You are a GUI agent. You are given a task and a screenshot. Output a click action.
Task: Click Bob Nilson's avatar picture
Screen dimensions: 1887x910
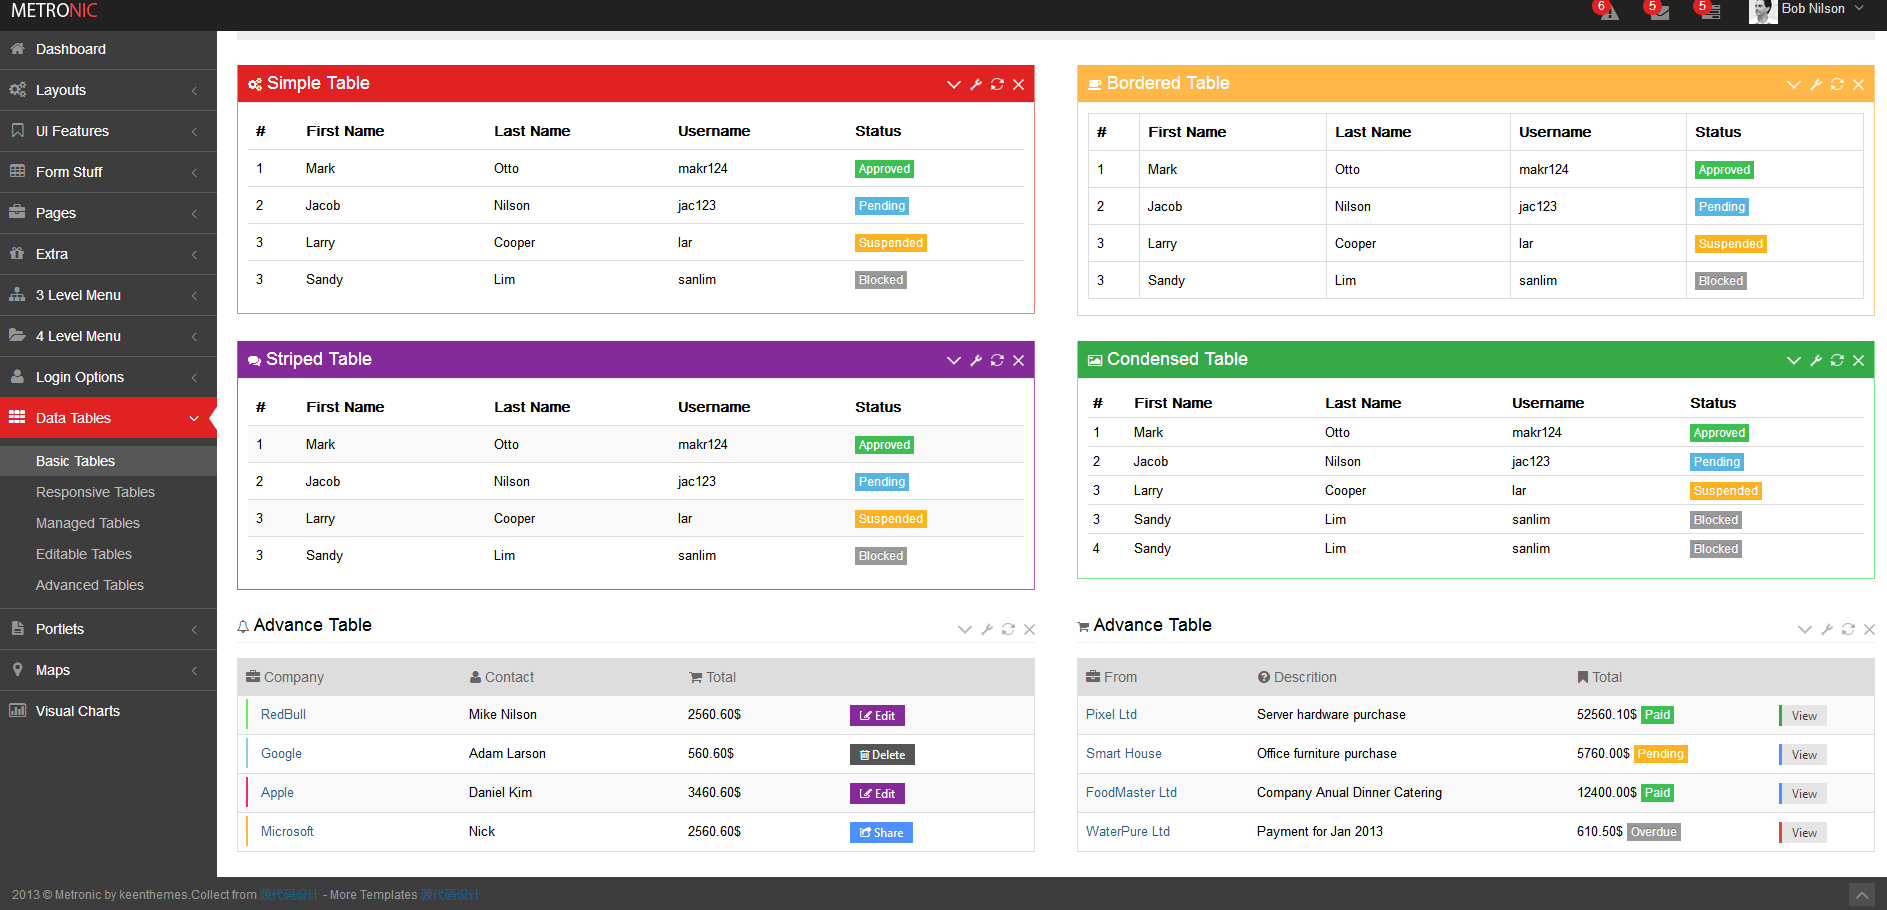(x=1762, y=11)
